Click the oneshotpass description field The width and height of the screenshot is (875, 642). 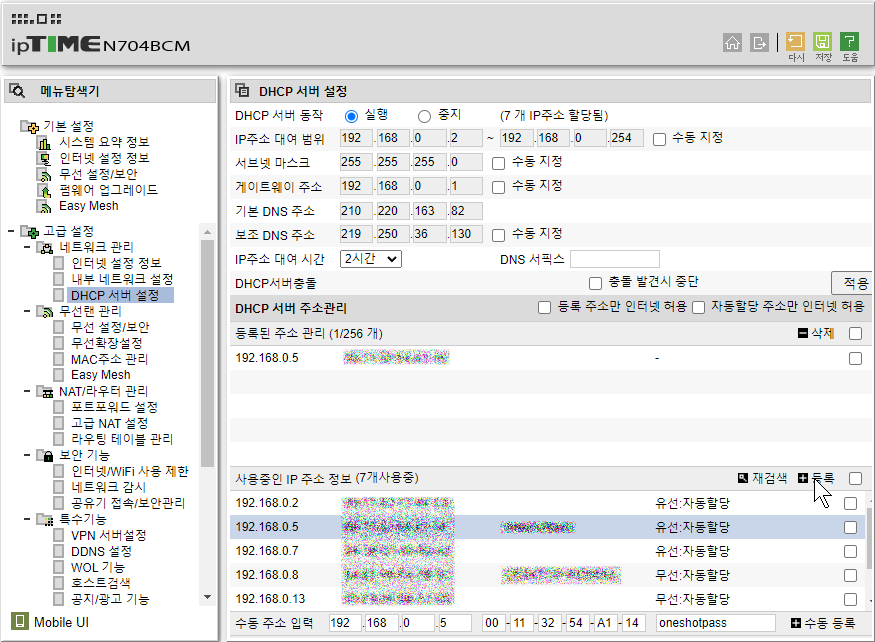click(715, 622)
